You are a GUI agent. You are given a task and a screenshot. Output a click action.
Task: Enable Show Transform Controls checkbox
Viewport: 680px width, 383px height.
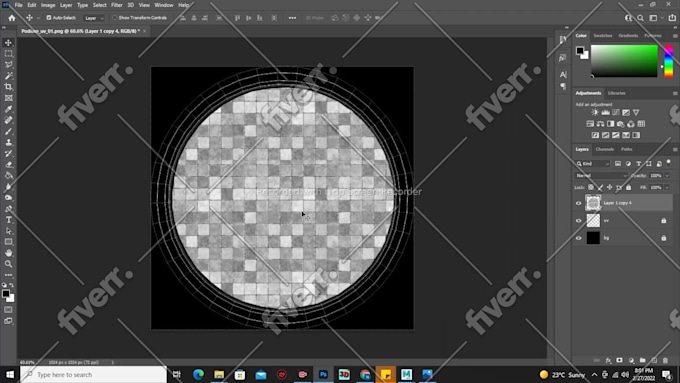[x=114, y=18]
